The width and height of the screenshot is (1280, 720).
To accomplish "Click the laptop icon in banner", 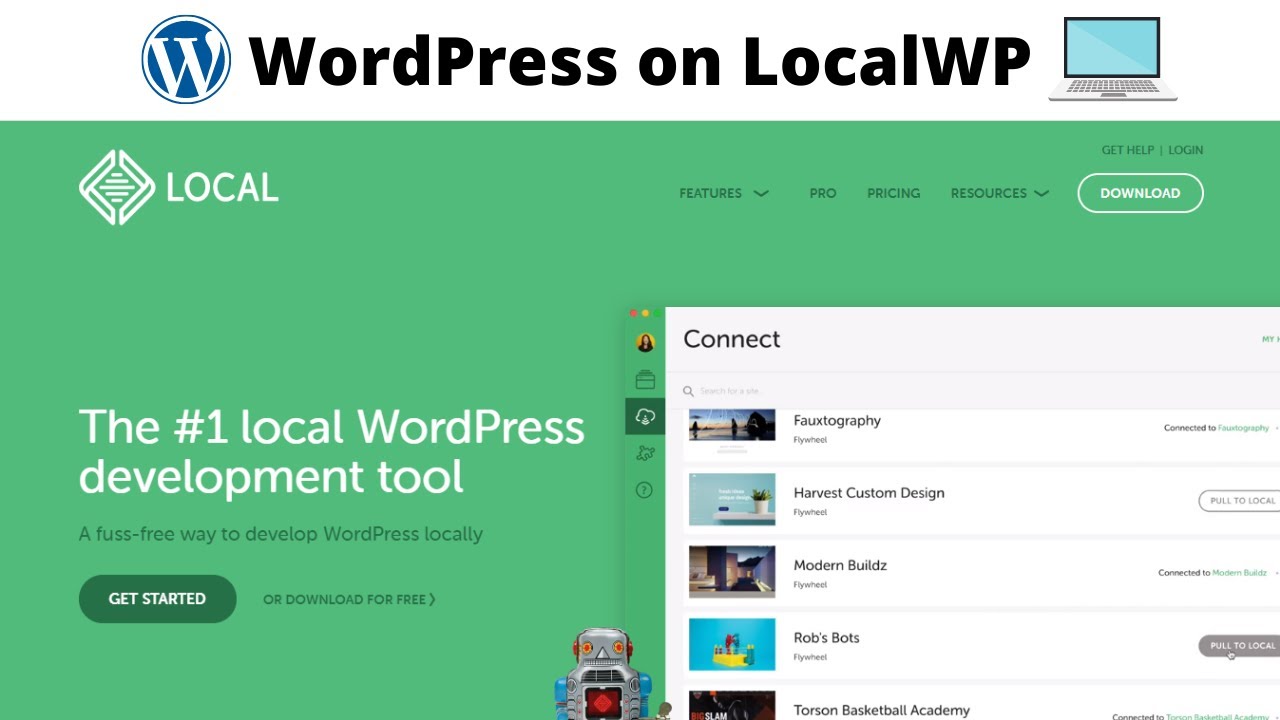I will click(1113, 59).
